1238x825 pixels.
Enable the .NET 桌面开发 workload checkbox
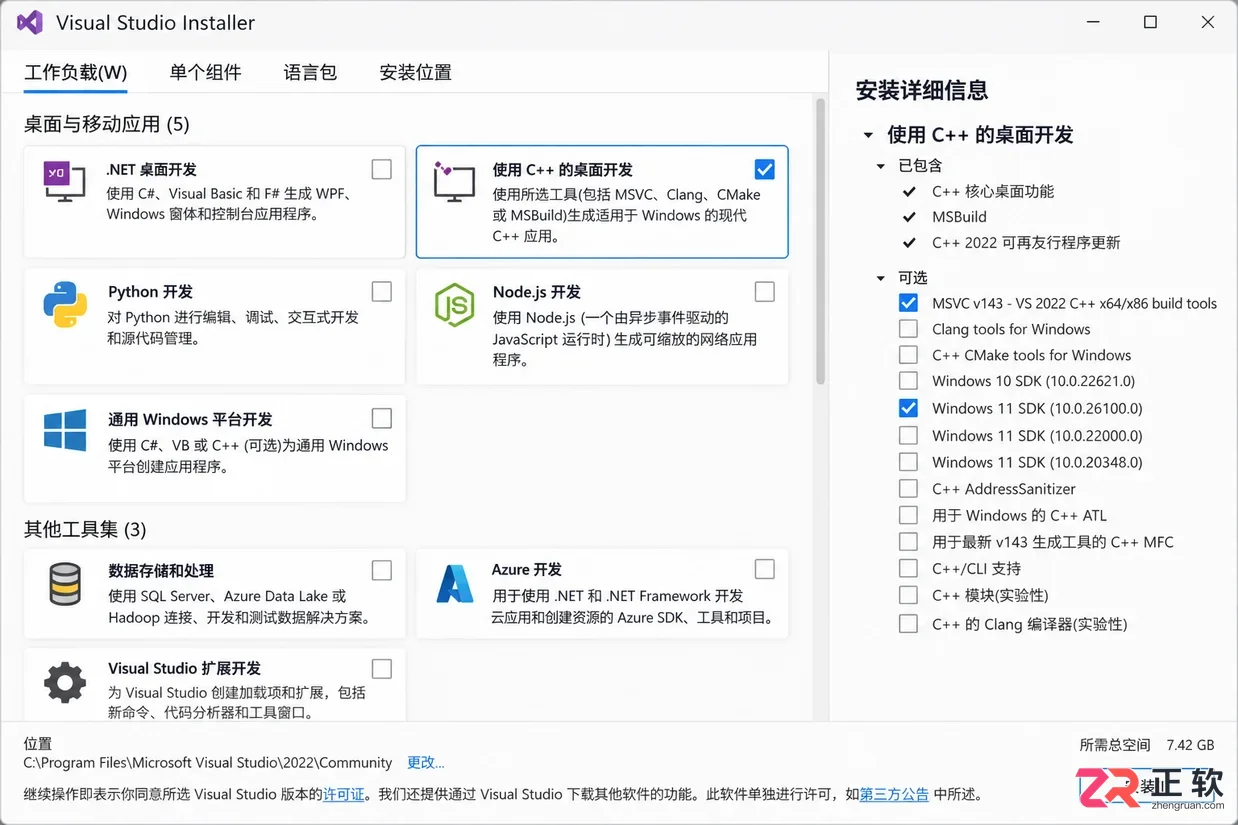coord(382,169)
